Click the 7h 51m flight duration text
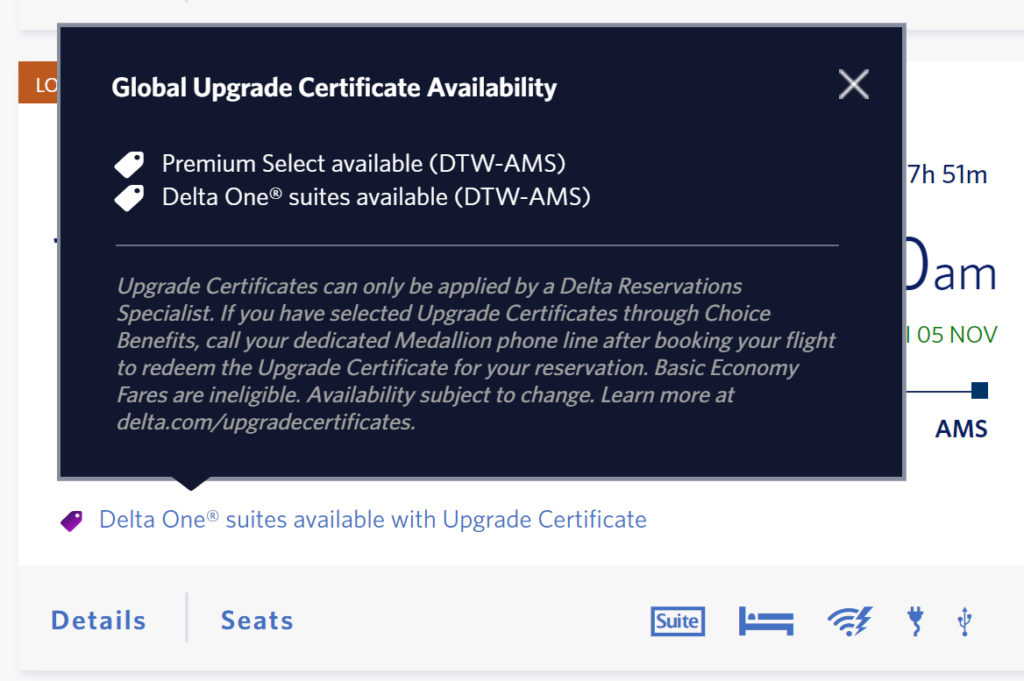This screenshot has width=1024, height=681. point(948,174)
